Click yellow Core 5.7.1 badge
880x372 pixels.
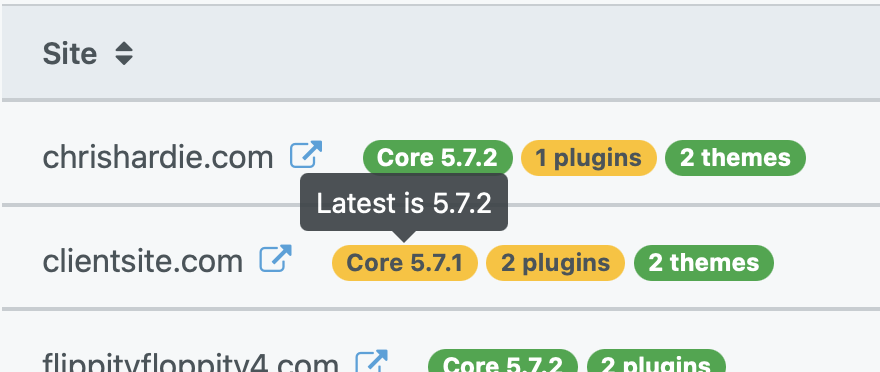click(x=405, y=263)
